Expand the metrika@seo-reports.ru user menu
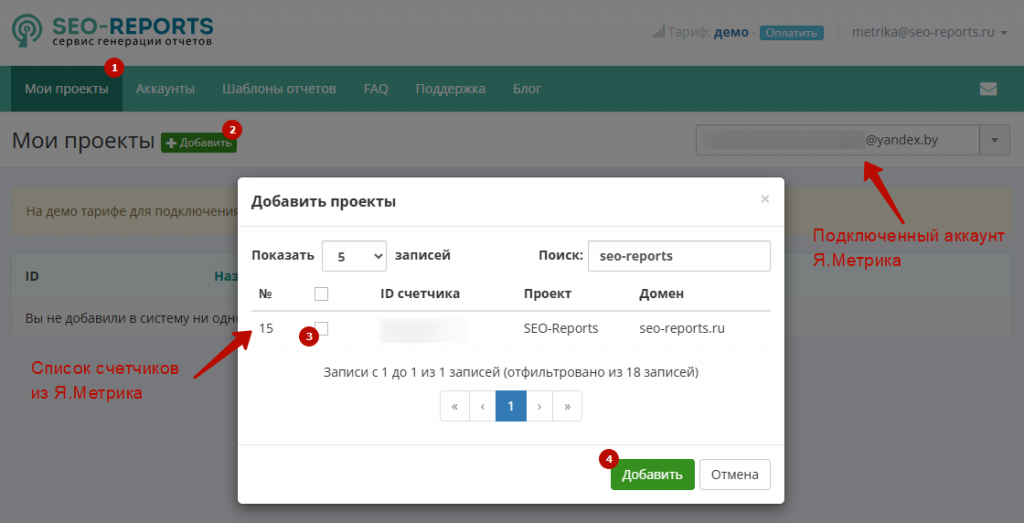The image size is (1024, 523). (929, 32)
